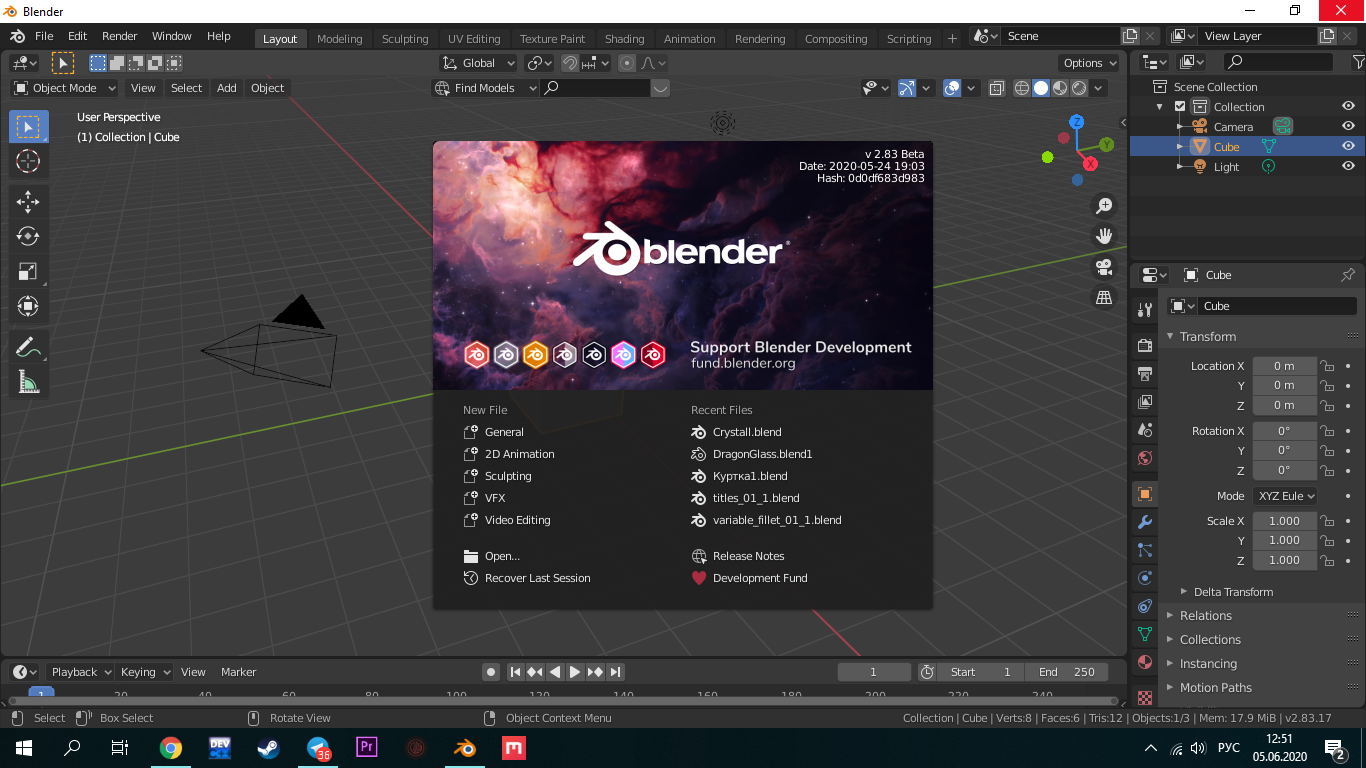Open Physics properties tab icon

[1145, 578]
